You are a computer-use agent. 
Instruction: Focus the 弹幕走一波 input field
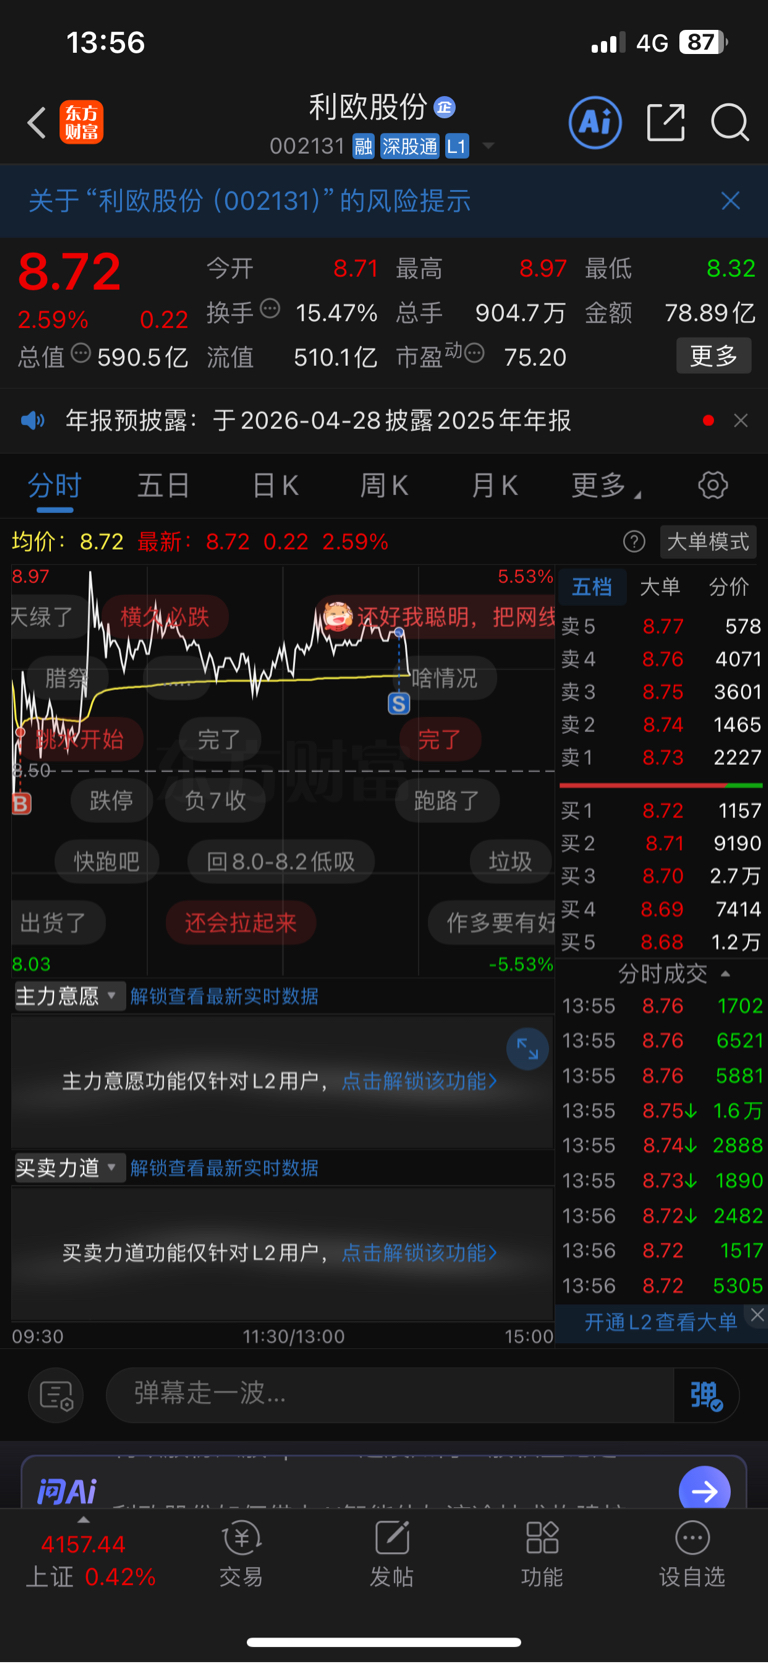[x=390, y=1394]
